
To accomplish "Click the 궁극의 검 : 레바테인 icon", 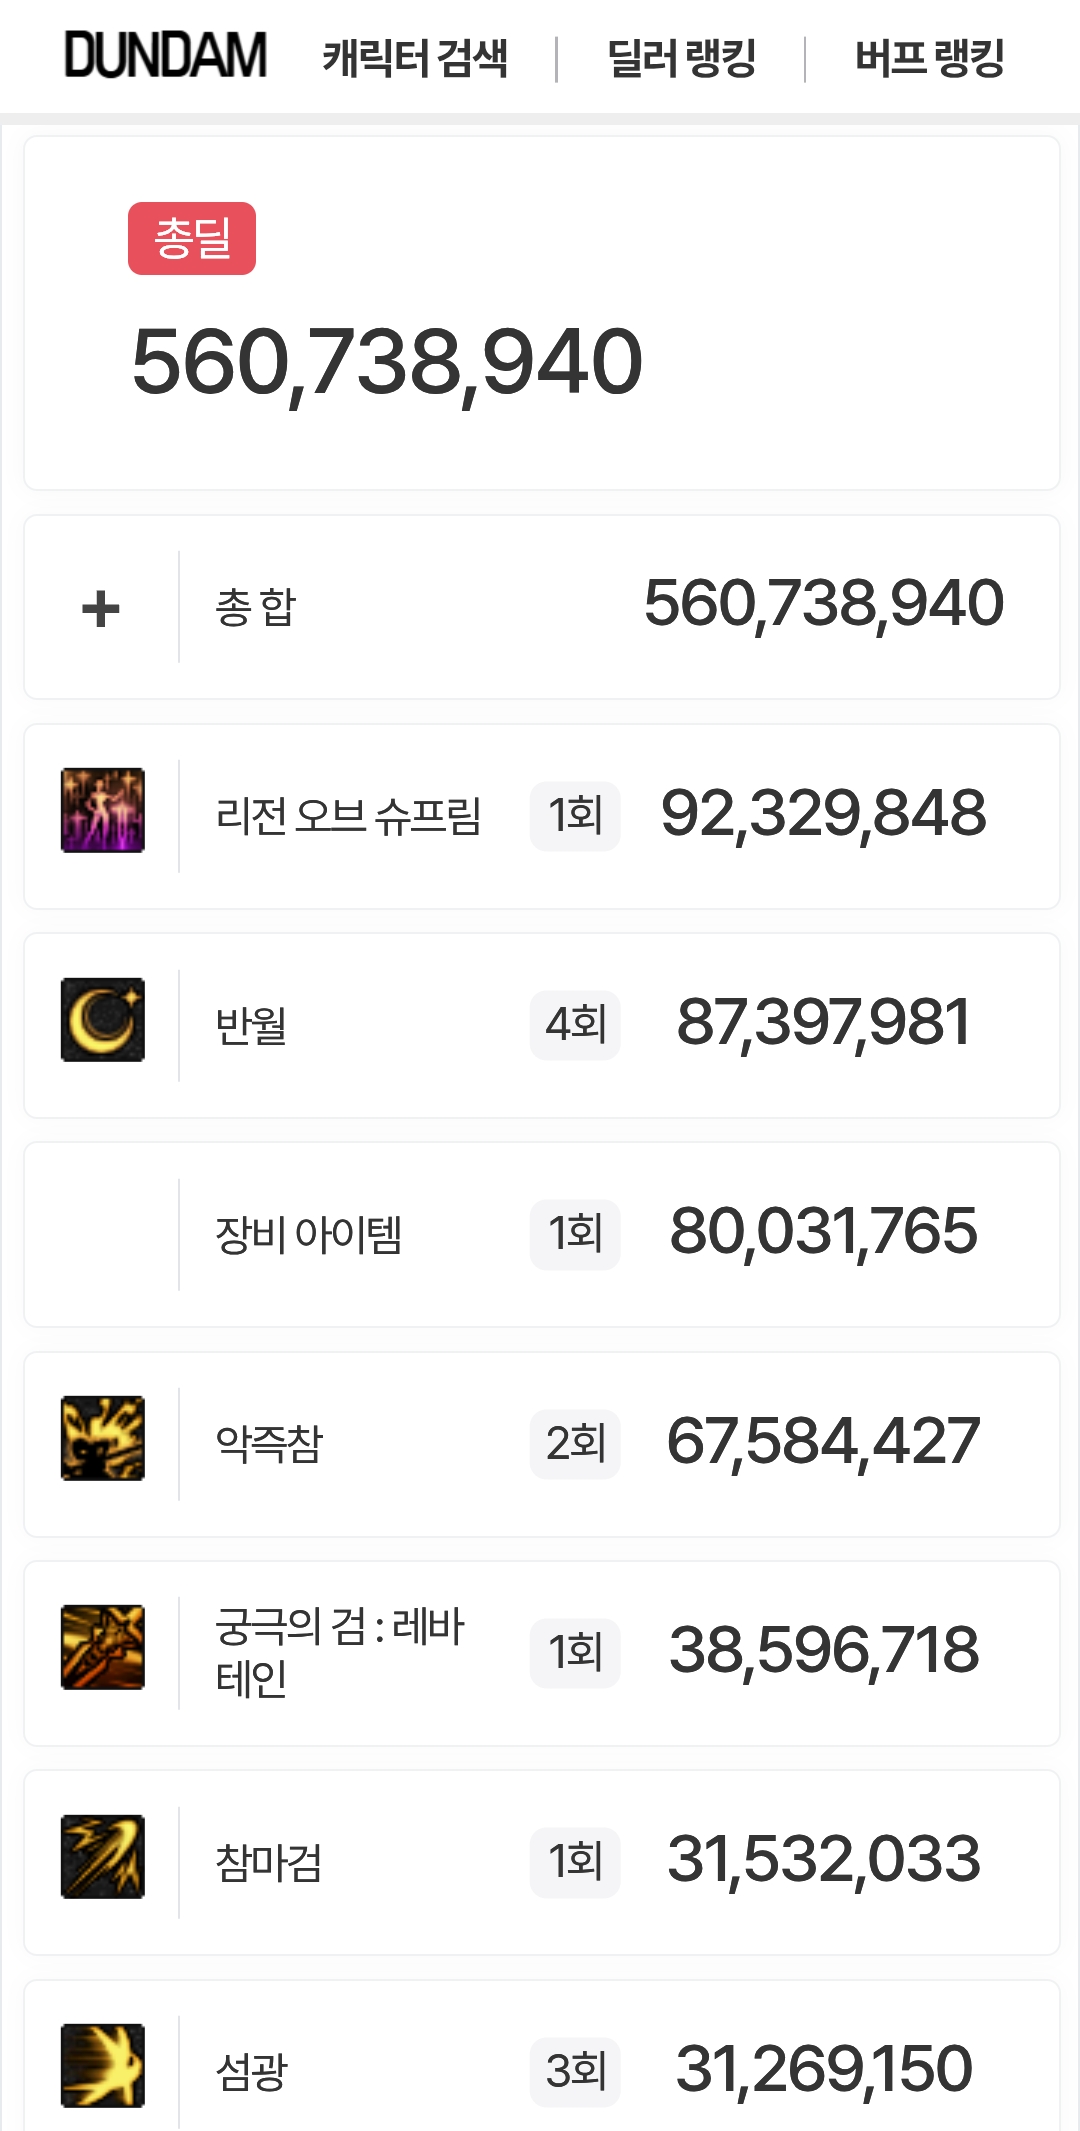I will pyautogui.click(x=103, y=1647).
